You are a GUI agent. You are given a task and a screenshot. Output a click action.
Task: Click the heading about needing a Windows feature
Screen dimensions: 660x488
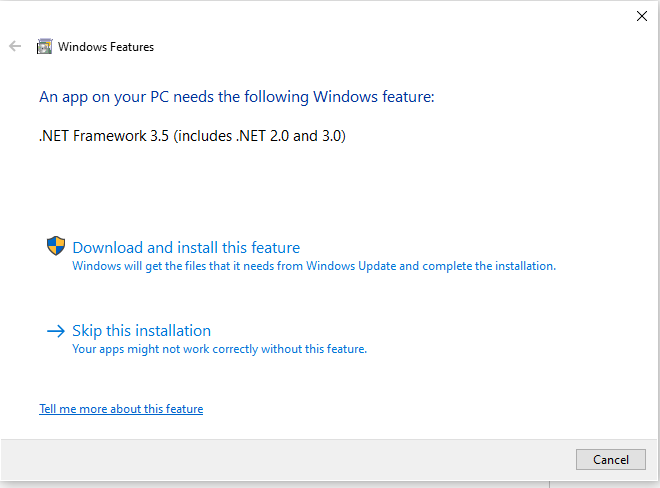[x=237, y=97]
